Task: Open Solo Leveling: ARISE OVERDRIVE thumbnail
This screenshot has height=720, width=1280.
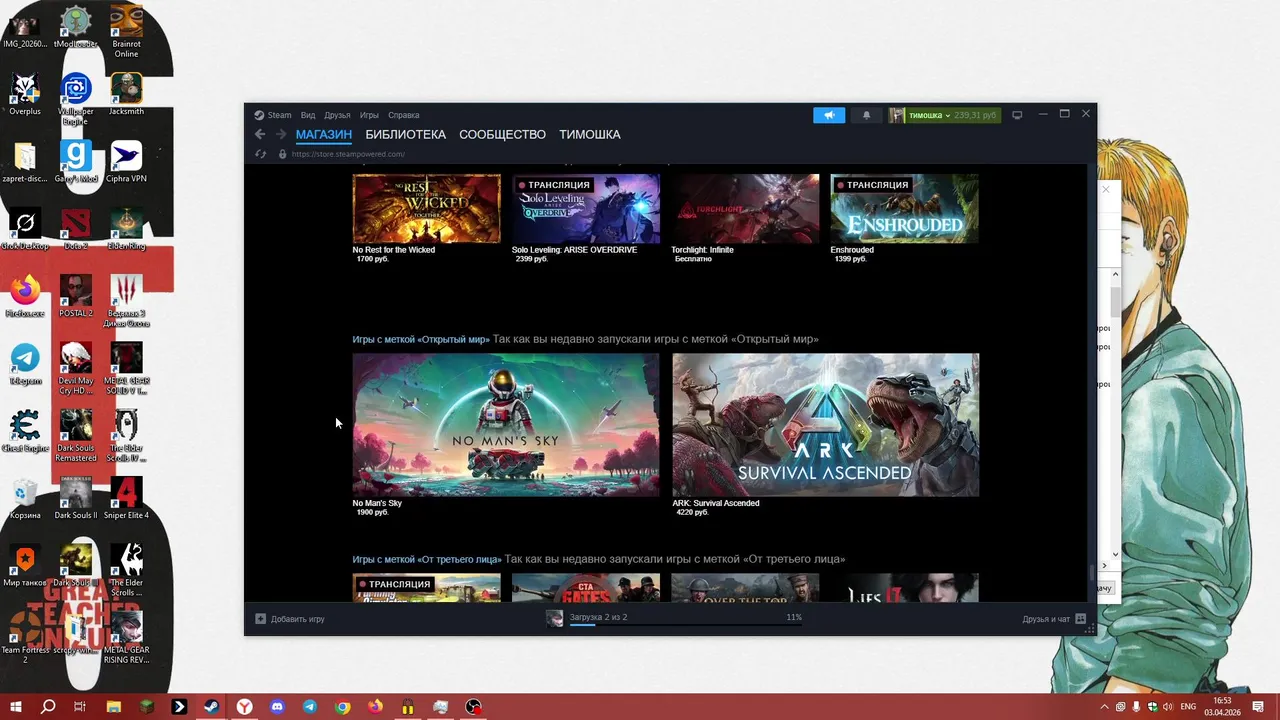Action: coord(586,208)
